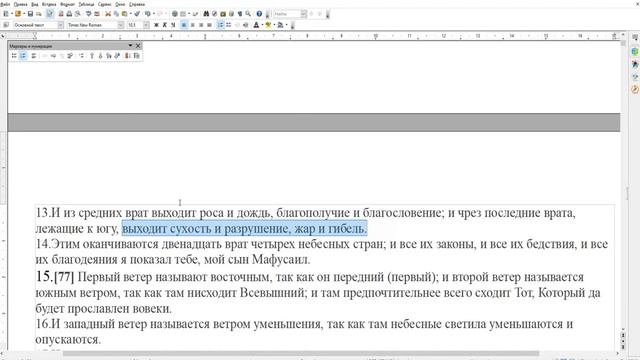Viewport: 640px width, 360px height.
Task: Open the Navigator compass icon in toolbar
Action: tap(214, 14)
